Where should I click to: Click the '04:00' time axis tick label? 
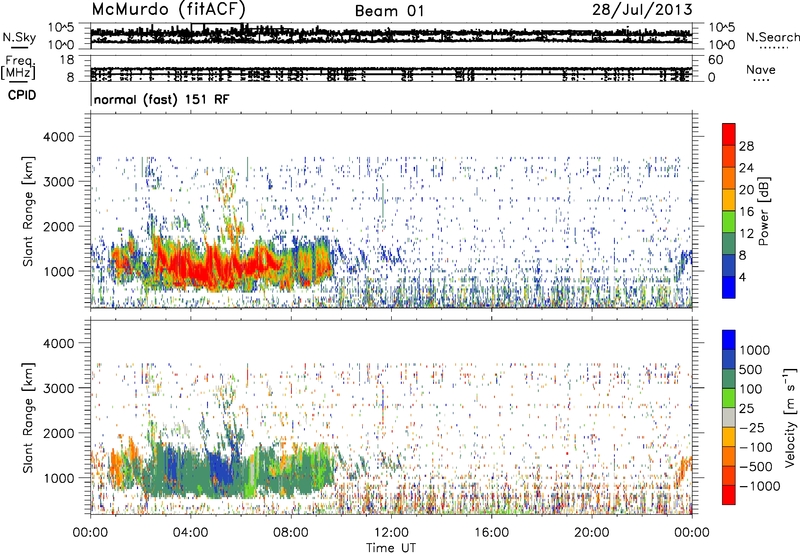pyautogui.click(x=190, y=533)
